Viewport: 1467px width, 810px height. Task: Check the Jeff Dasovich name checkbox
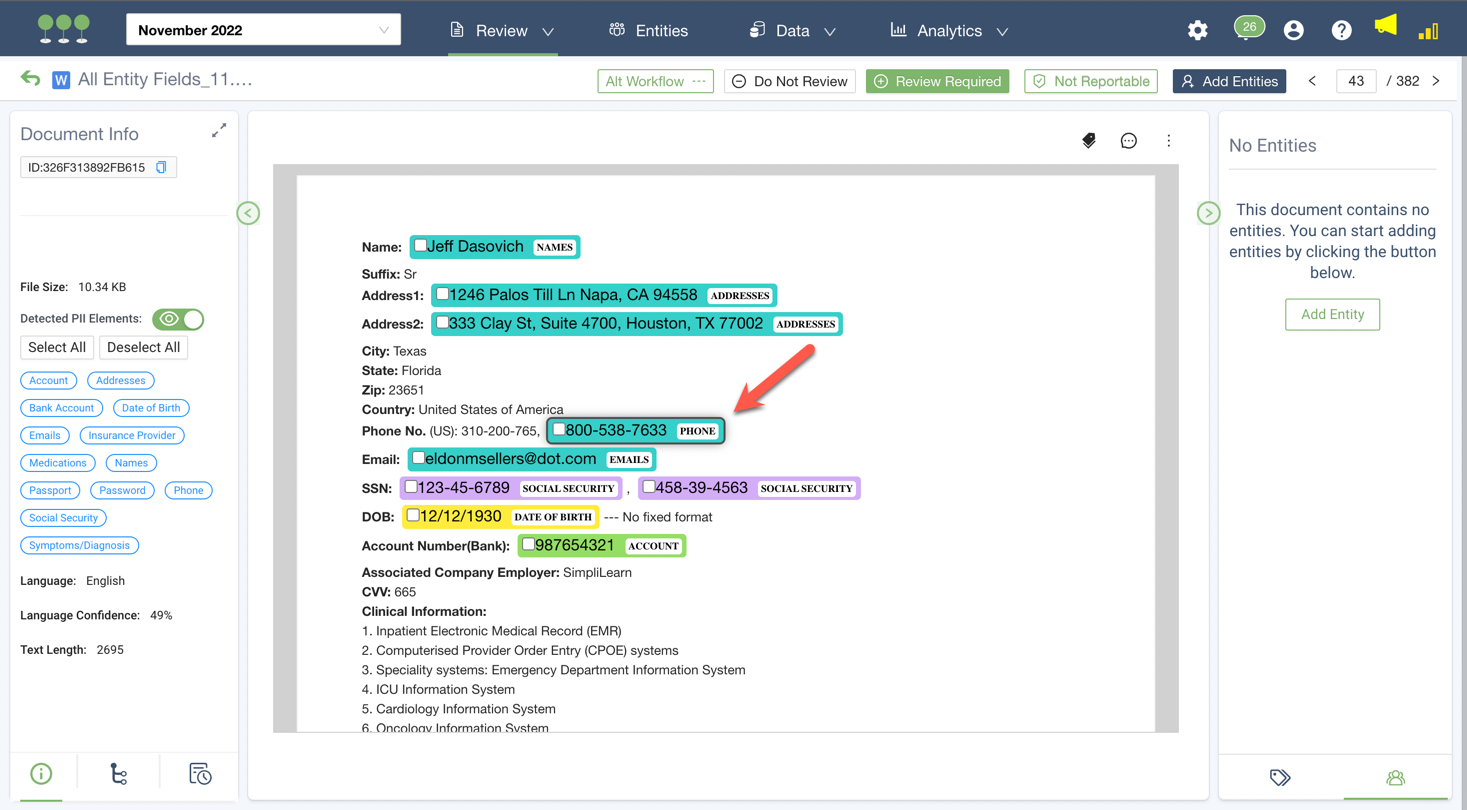tap(421, 246)
